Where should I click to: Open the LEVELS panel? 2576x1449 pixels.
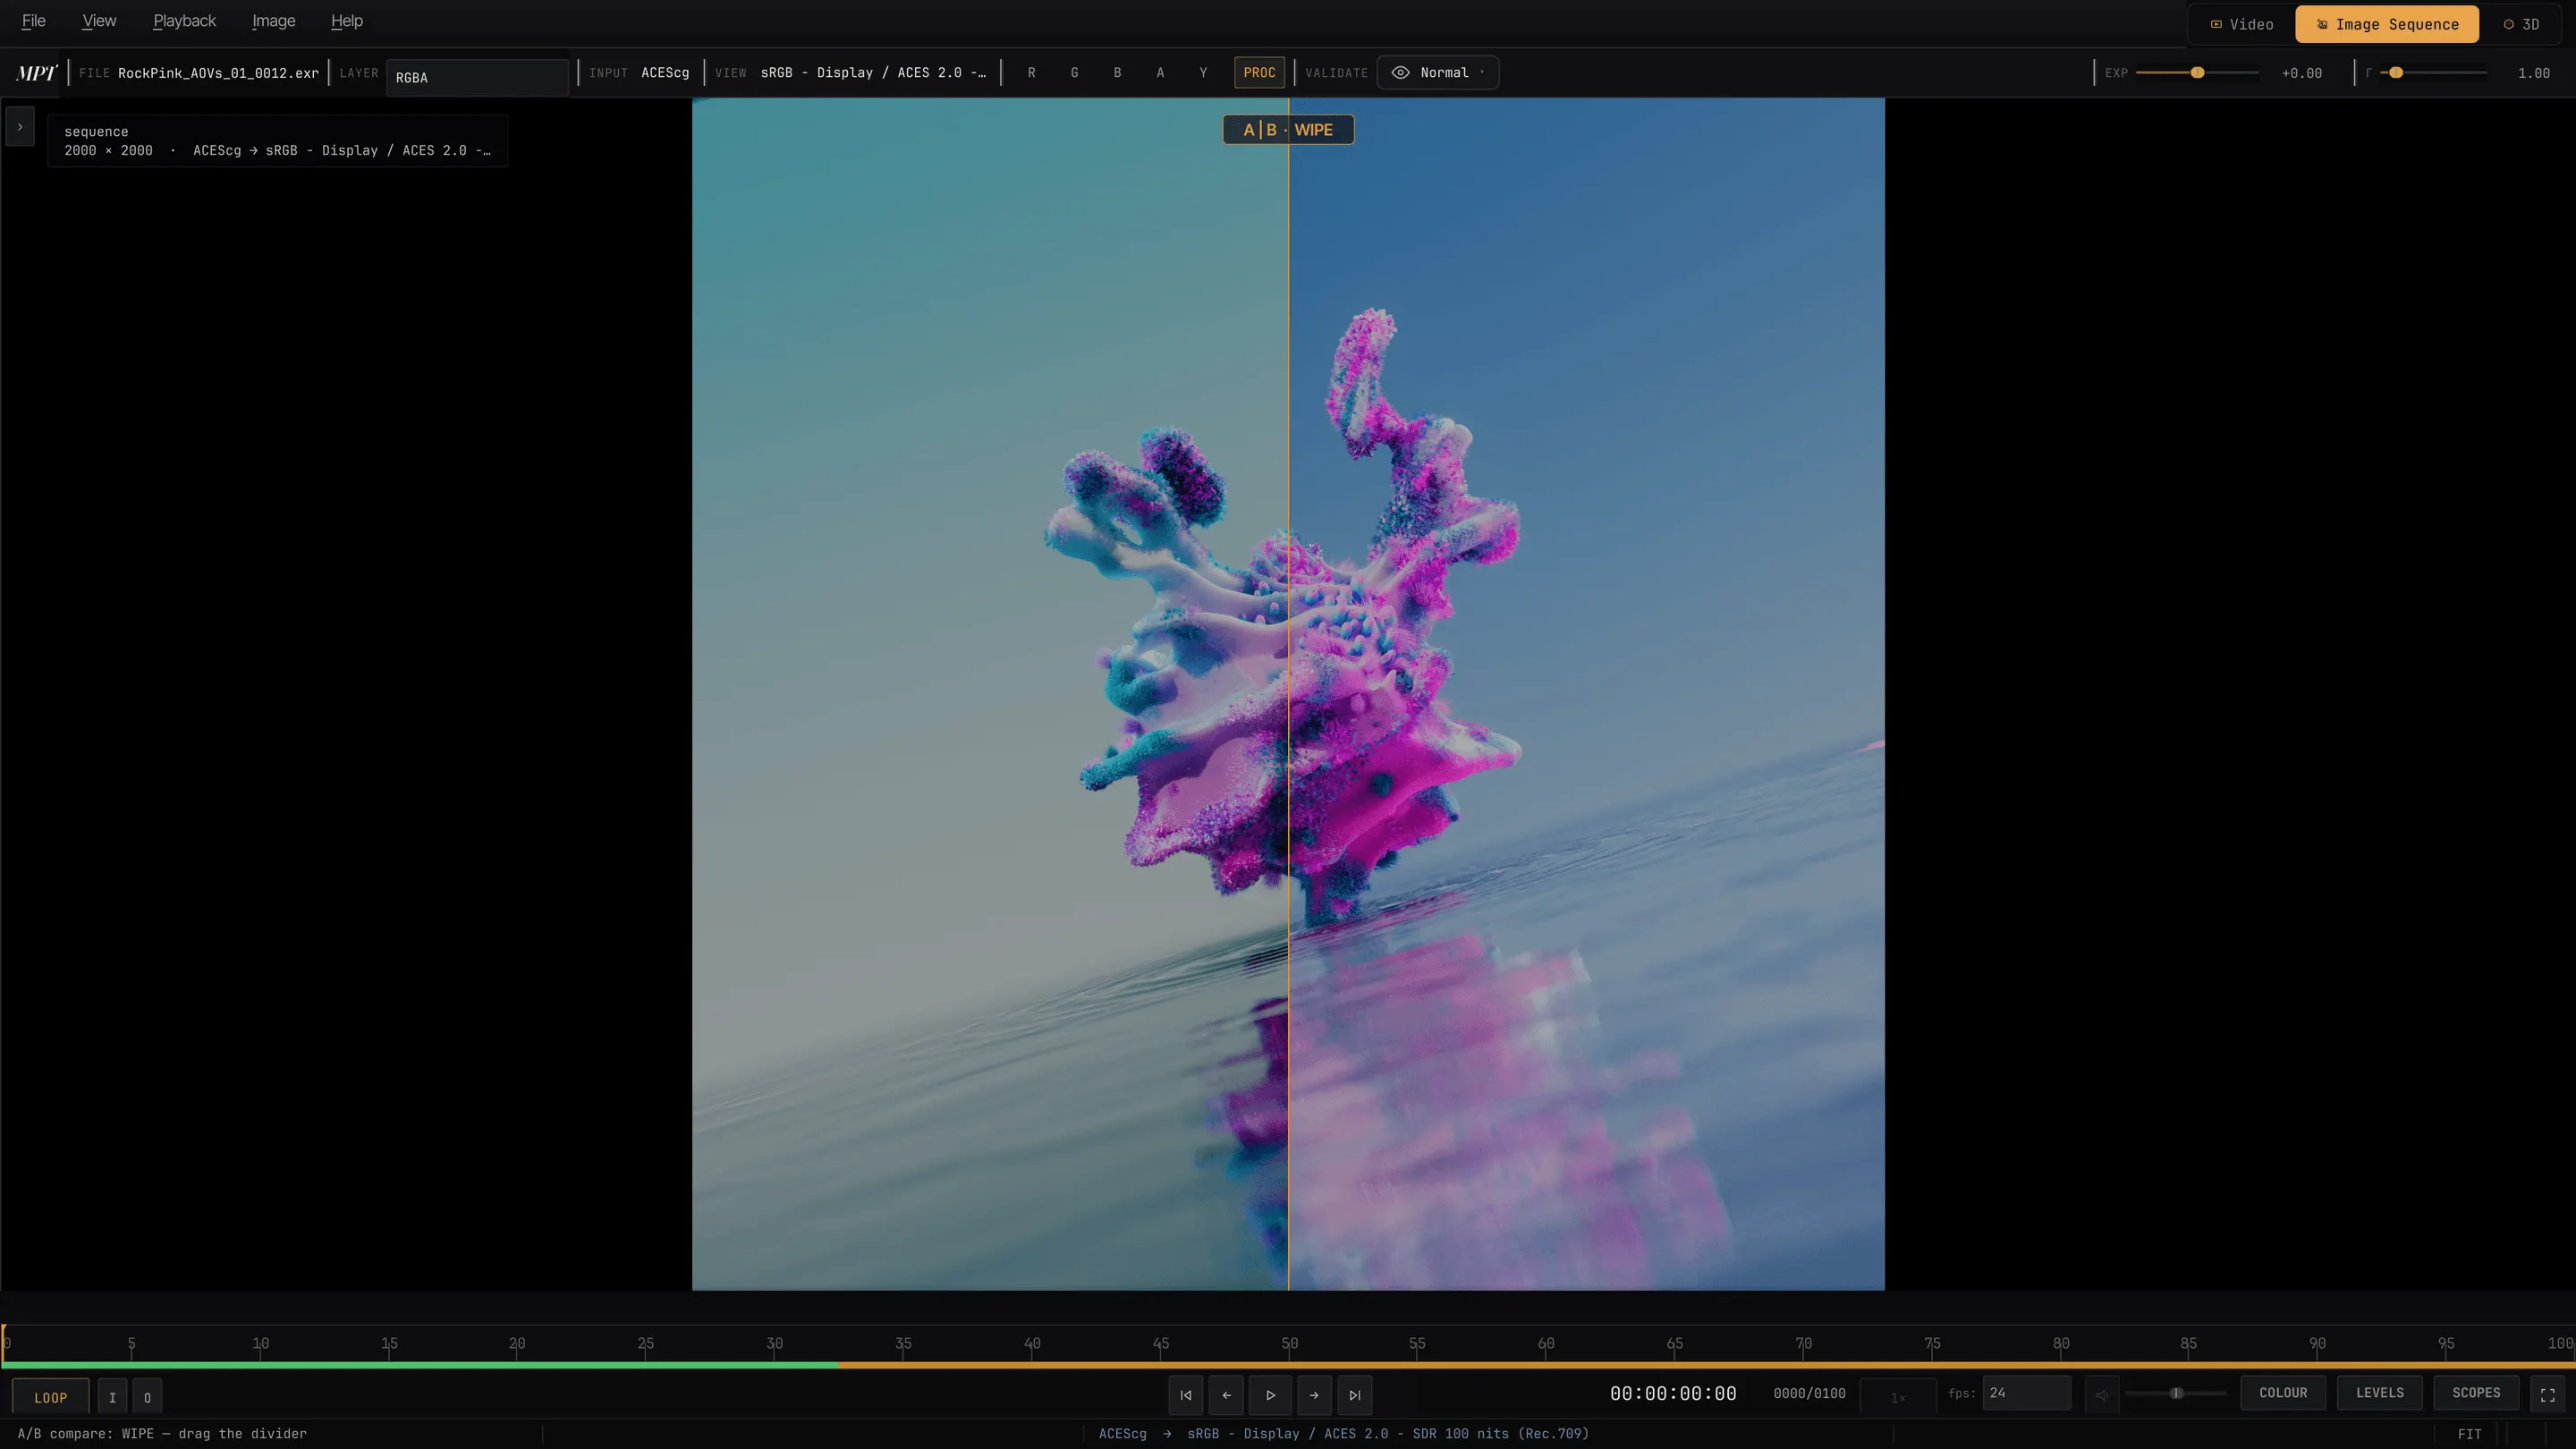[2380, 1393]
